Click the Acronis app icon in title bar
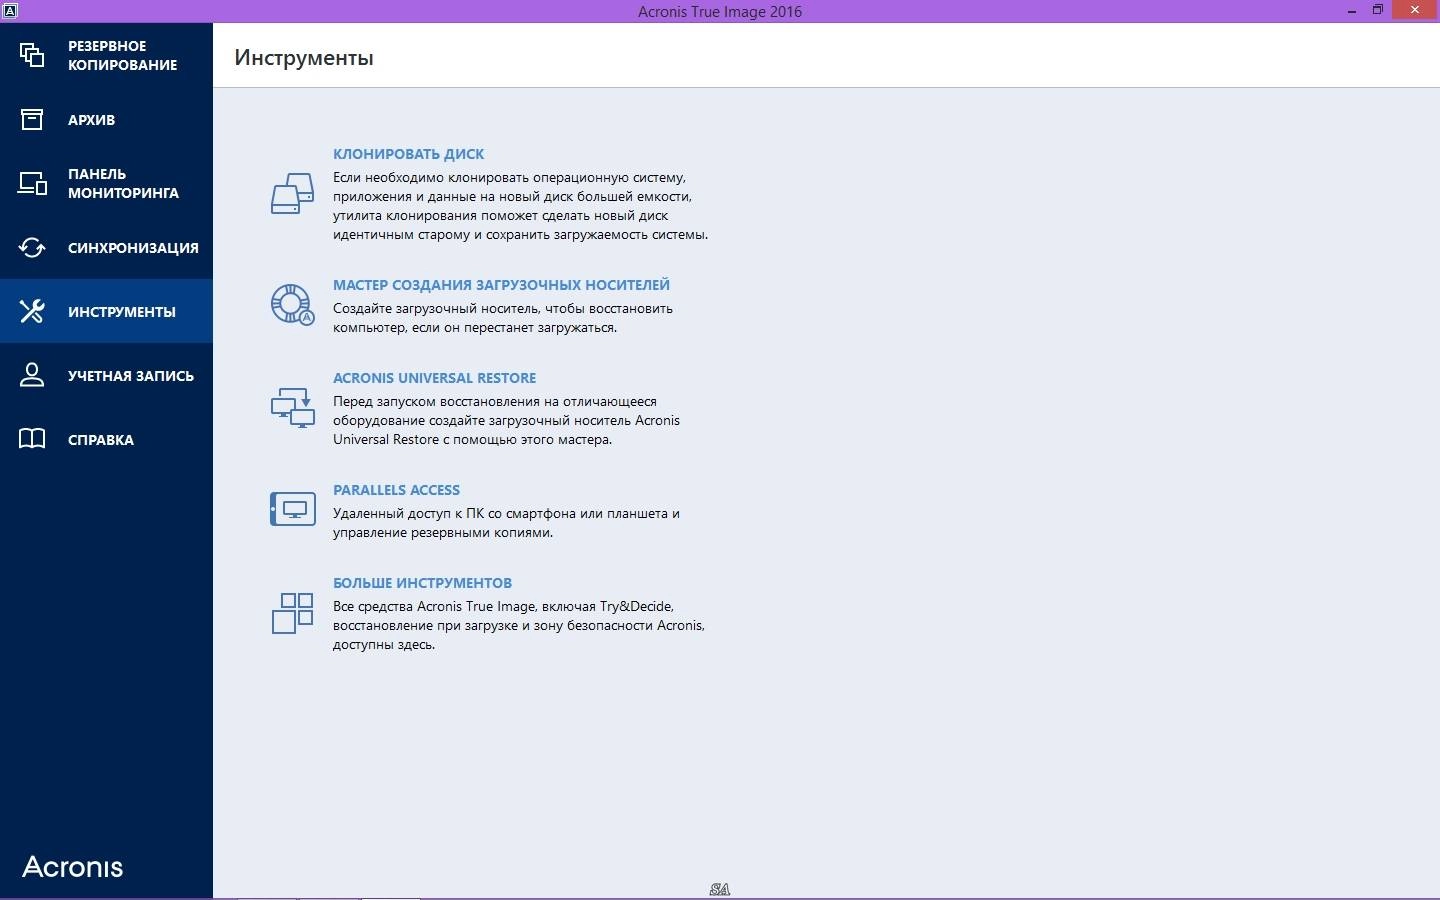 [x=10, y=11]
